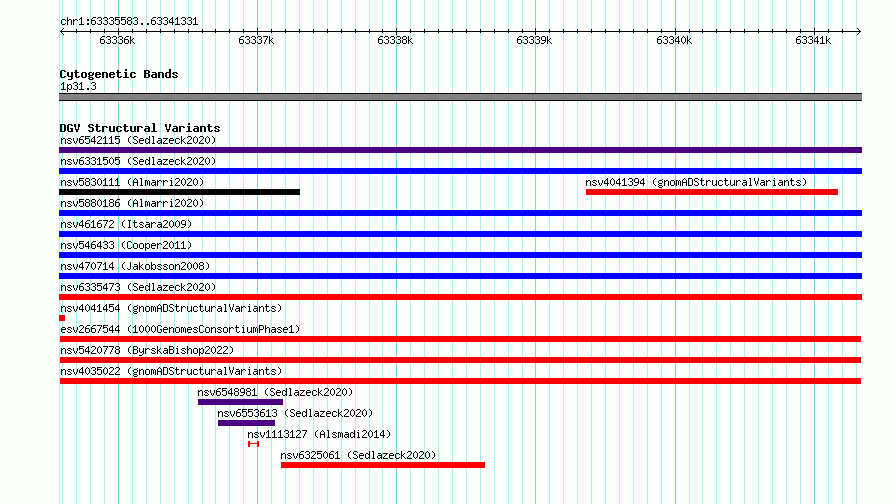Select the small red nsv1113127 marker

pos(253,444)
